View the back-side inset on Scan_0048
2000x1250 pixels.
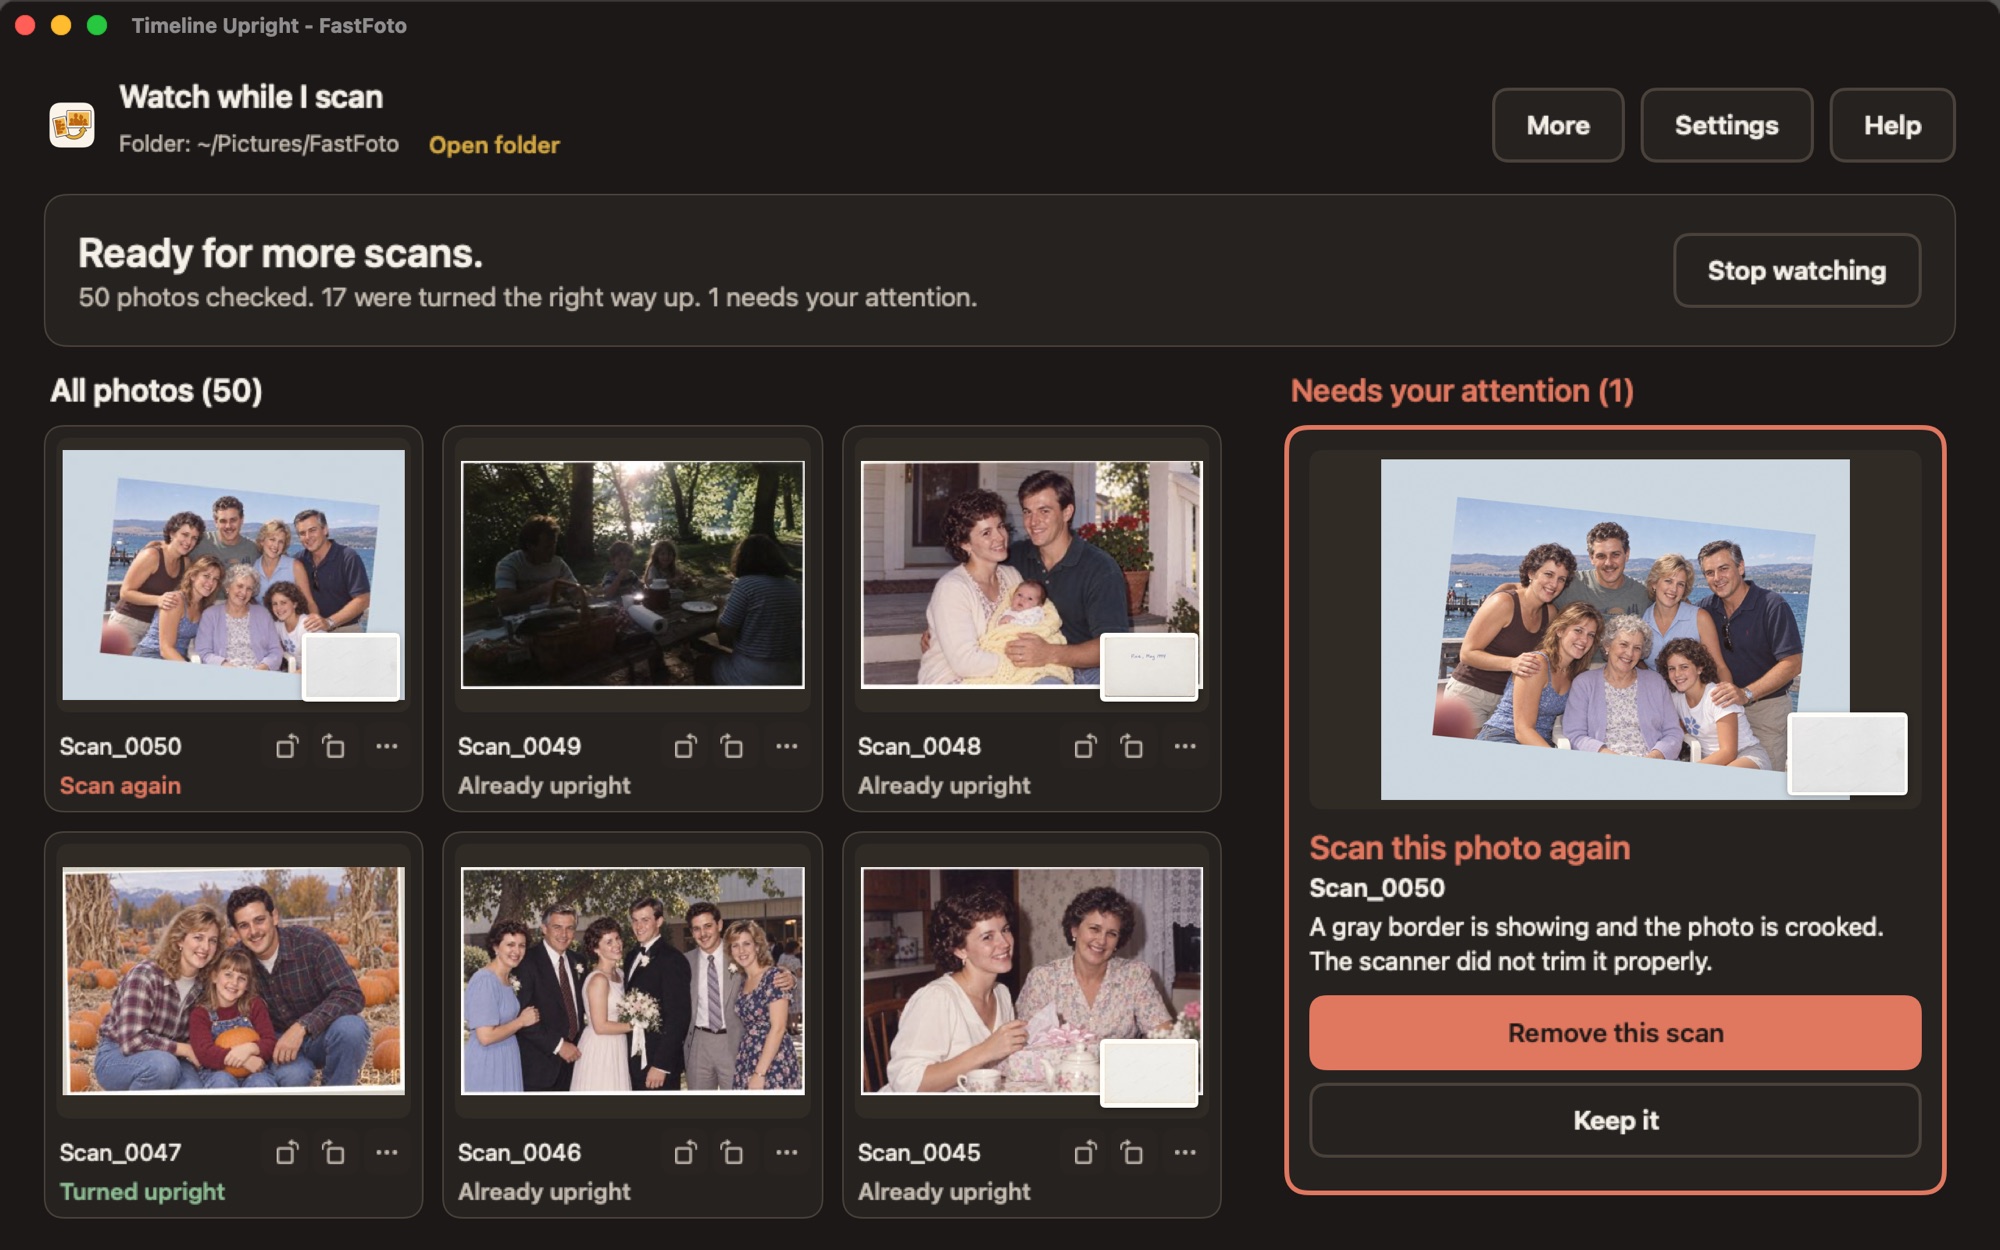(x=1149, y=667)
